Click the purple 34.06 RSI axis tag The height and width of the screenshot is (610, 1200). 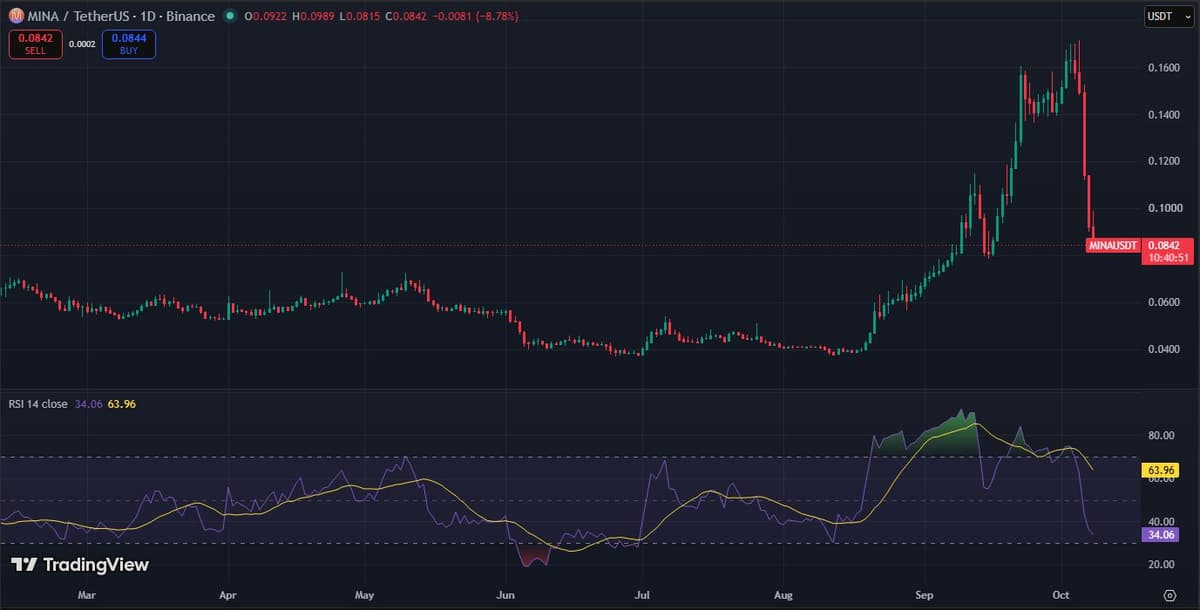(x=1160, y=535)
